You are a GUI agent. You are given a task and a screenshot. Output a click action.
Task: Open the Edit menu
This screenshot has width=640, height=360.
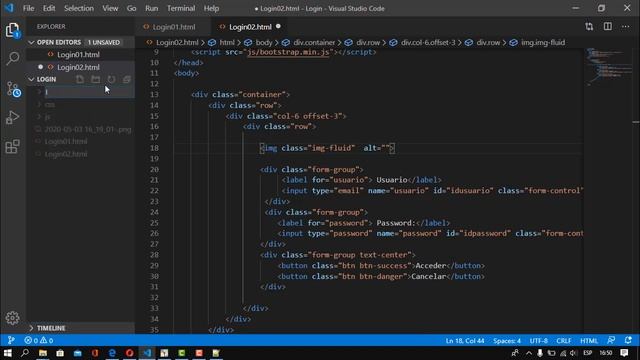49,8
